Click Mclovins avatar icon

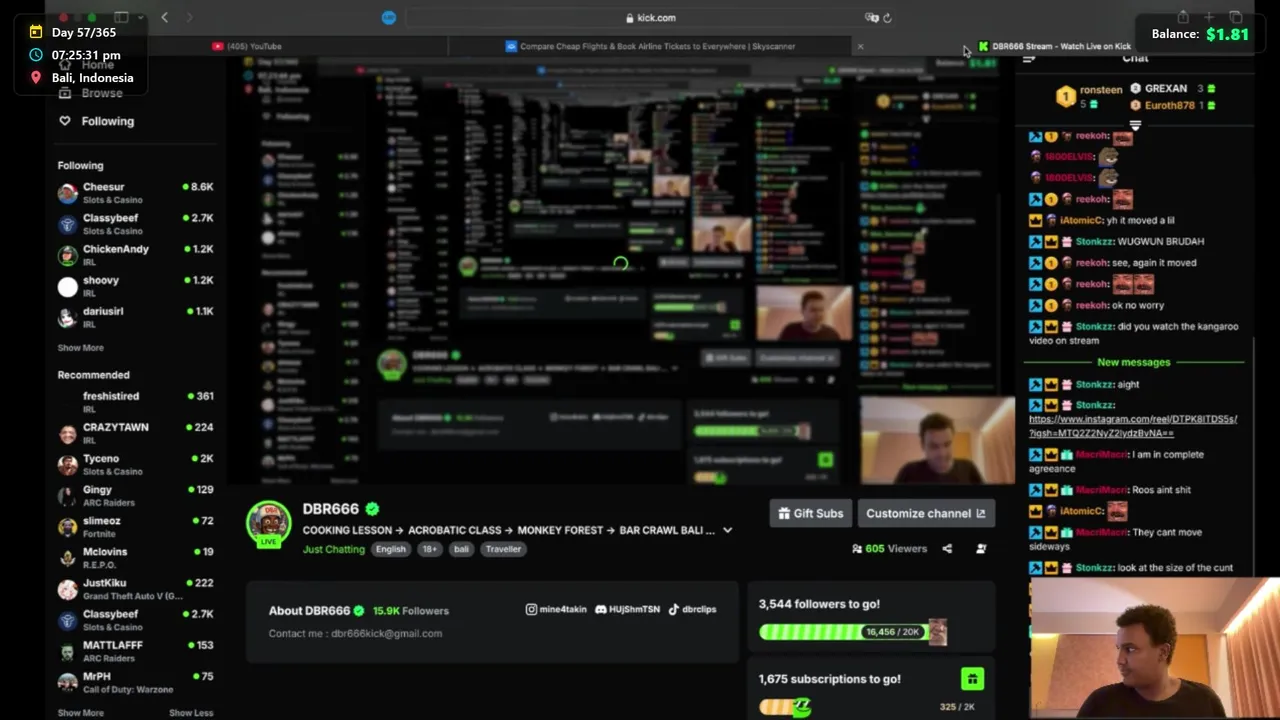coord(67,558)
